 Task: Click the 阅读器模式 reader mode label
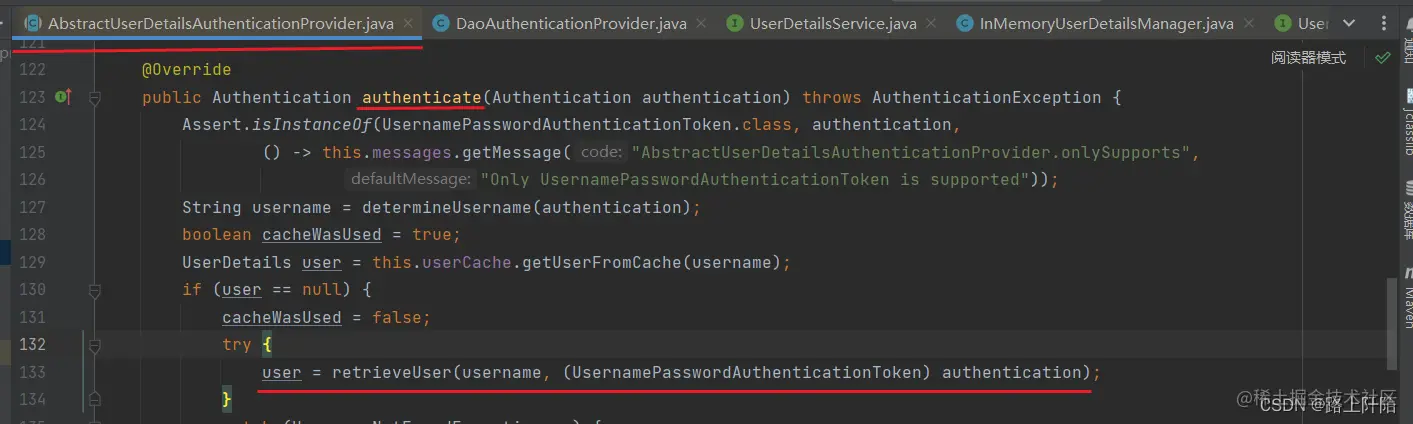point(1308,58)
